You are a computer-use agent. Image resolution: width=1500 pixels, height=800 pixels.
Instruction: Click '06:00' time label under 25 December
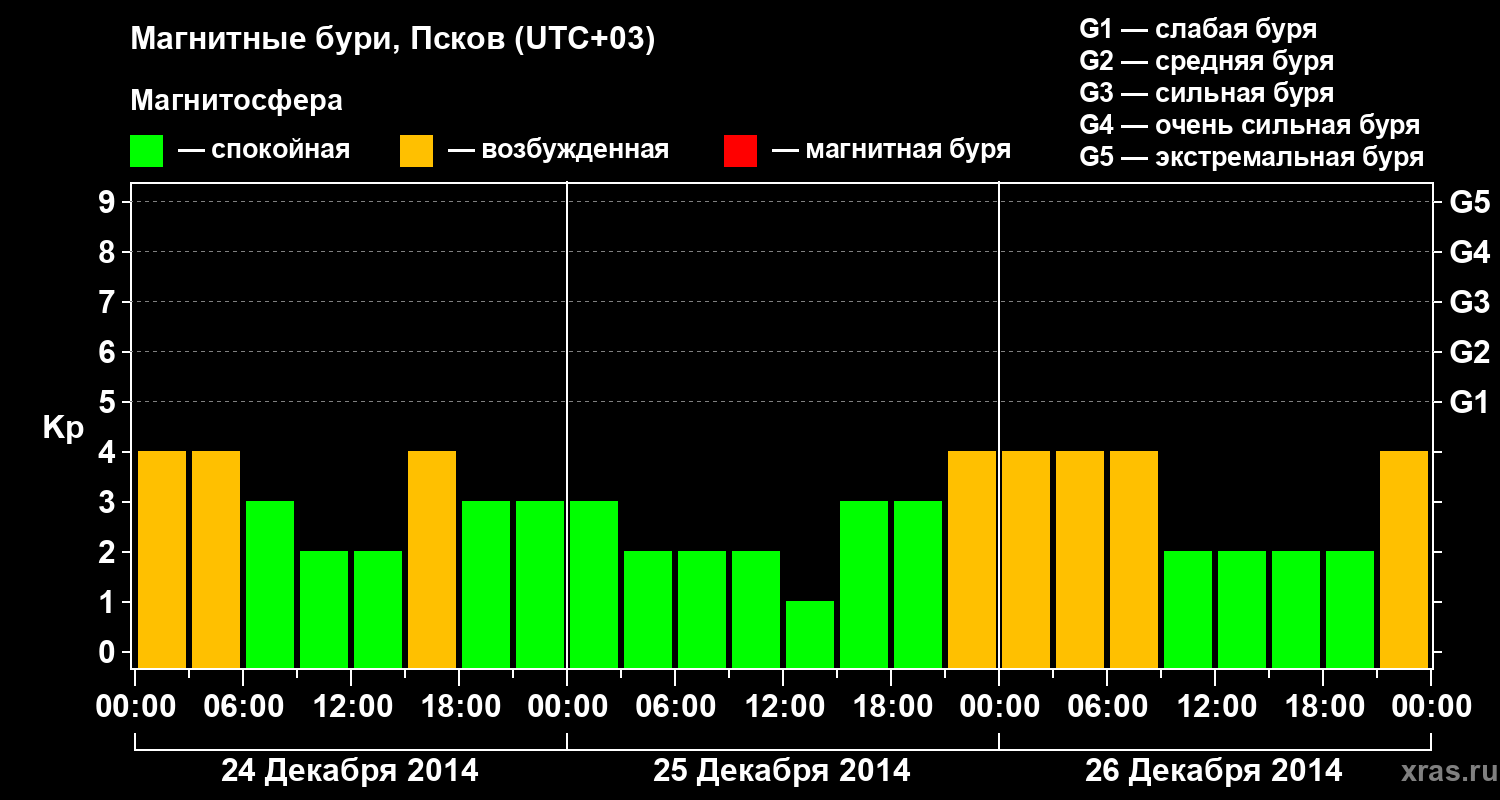point(675,707)
